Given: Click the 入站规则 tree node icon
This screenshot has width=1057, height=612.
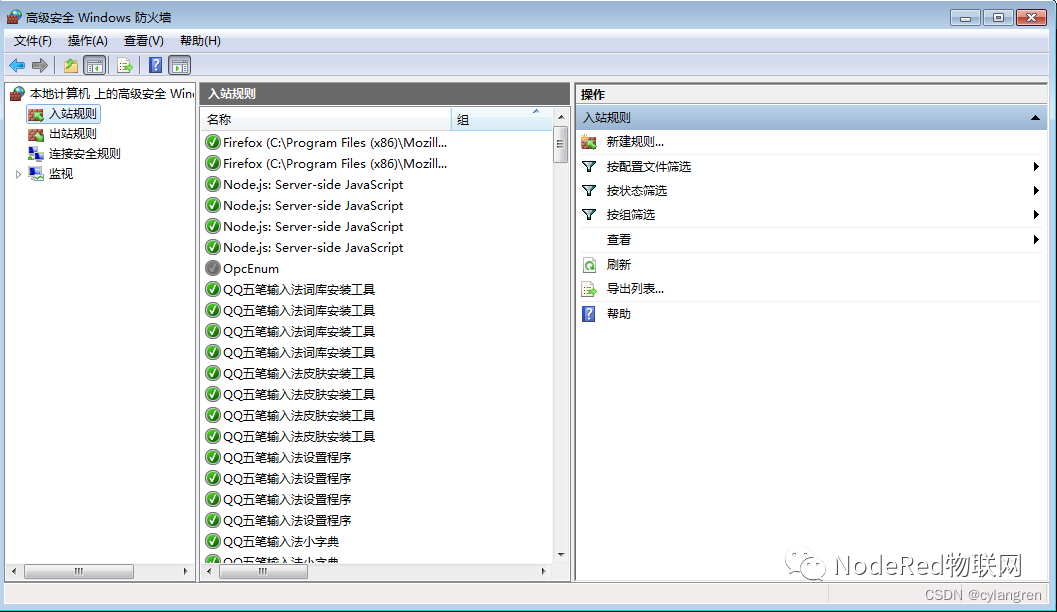Looking at the screenshot, I should pyautogui.click(x=36, y=115).
